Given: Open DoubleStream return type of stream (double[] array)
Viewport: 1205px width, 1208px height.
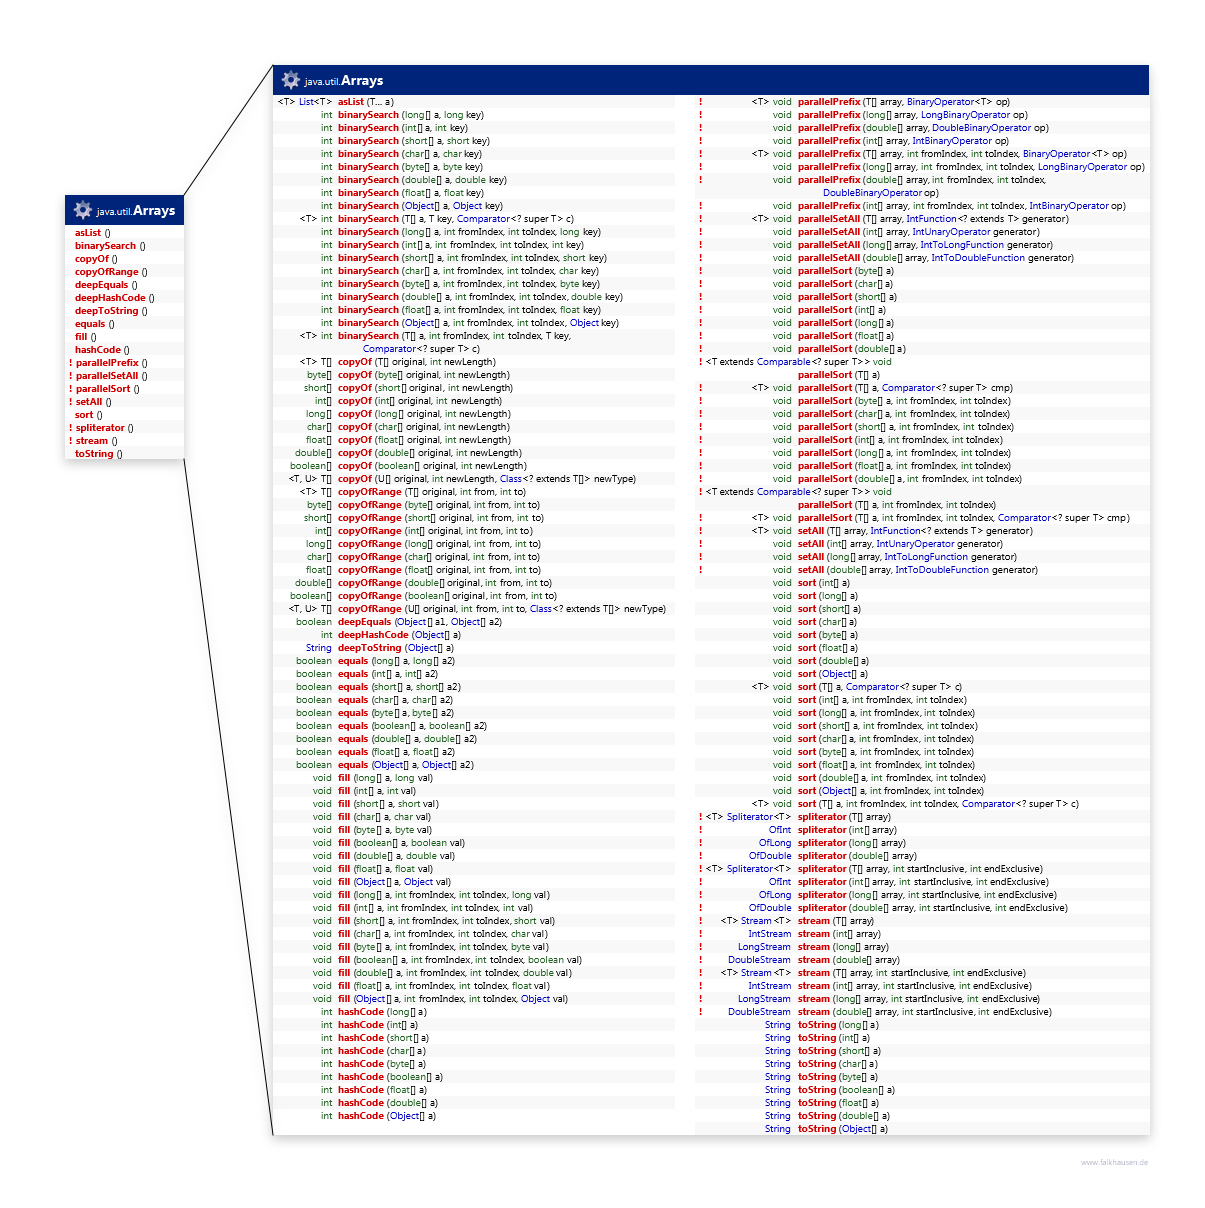Looking at the screenshot, I should tap(760, 960).
